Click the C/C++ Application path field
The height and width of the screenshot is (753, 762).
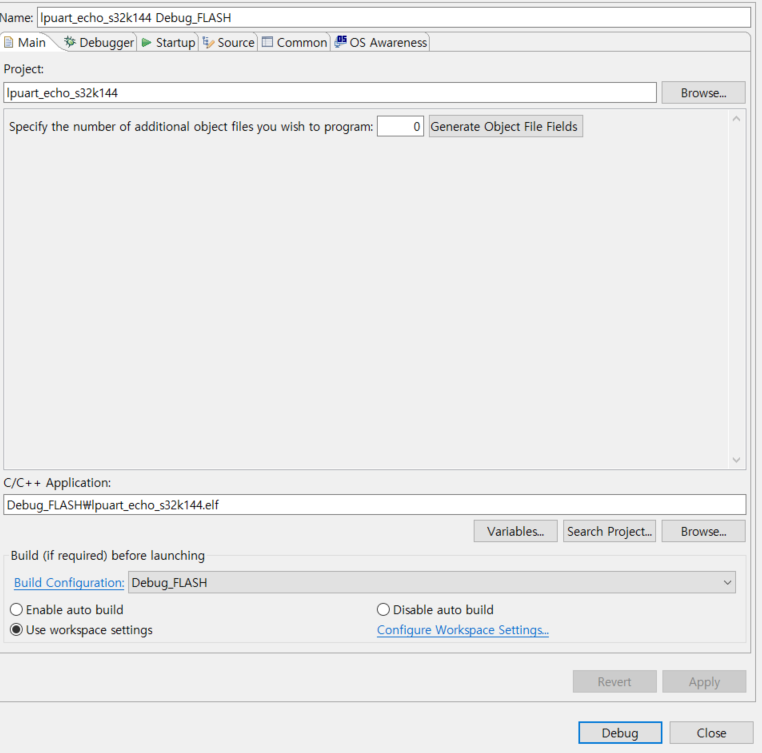(375, 505)
